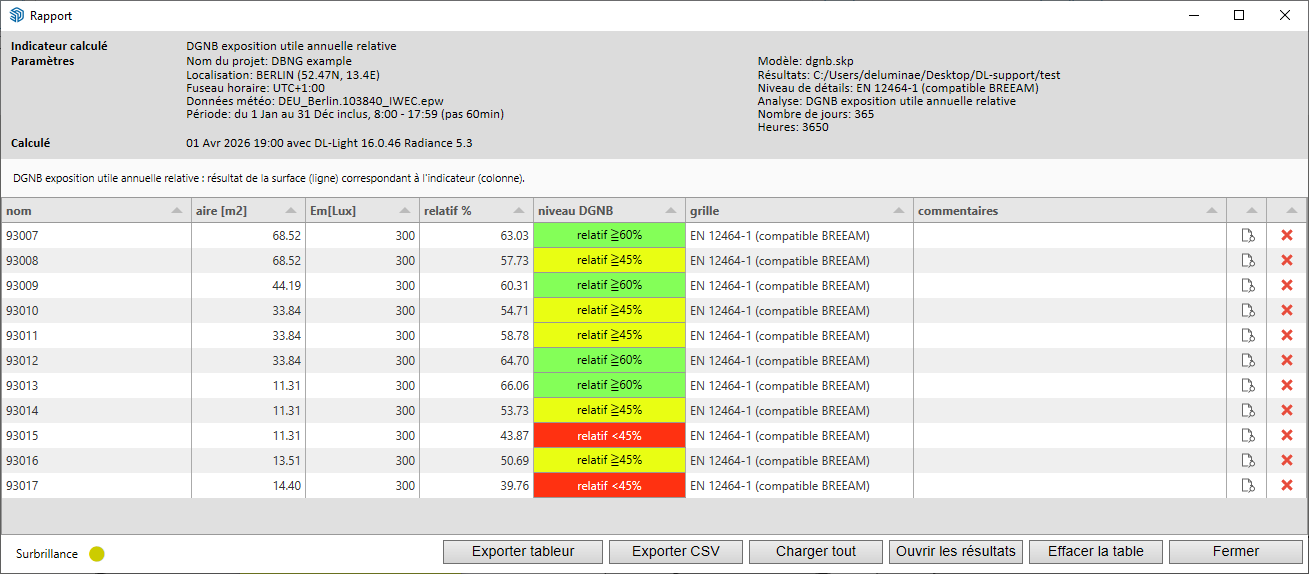1309x574 pixels.
Task: Select the name cell 93009
Action: (96, 286)
